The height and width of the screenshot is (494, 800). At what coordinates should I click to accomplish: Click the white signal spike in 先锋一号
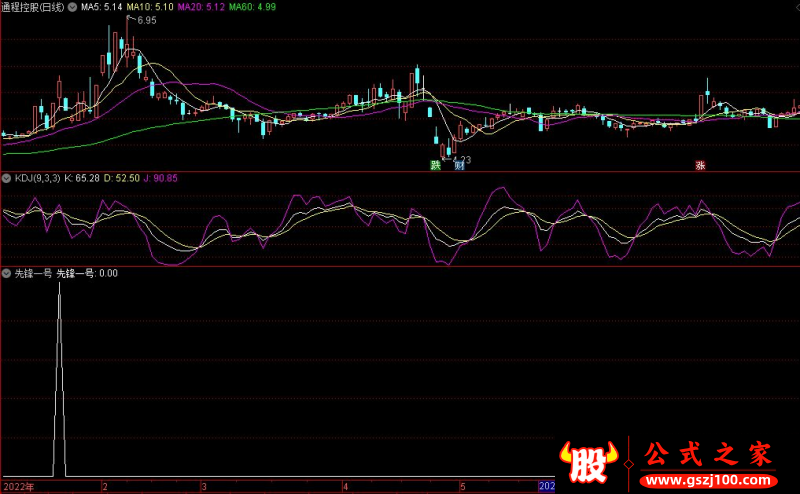point(59,378)
